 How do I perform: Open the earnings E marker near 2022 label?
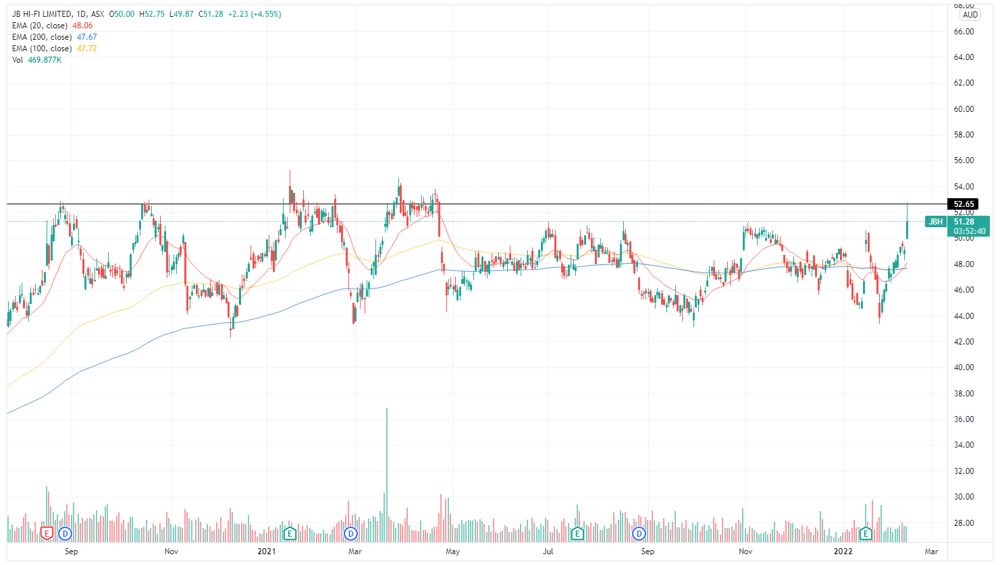[x=866, y=533]
